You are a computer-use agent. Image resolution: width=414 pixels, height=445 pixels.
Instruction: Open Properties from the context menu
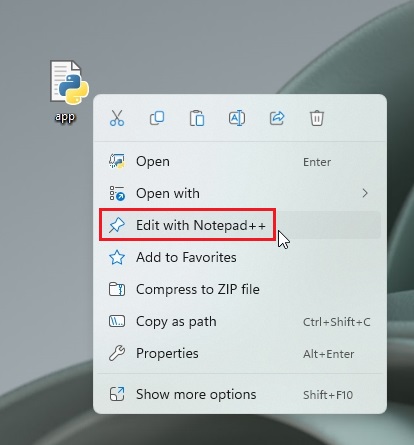[x=240, y=353]
